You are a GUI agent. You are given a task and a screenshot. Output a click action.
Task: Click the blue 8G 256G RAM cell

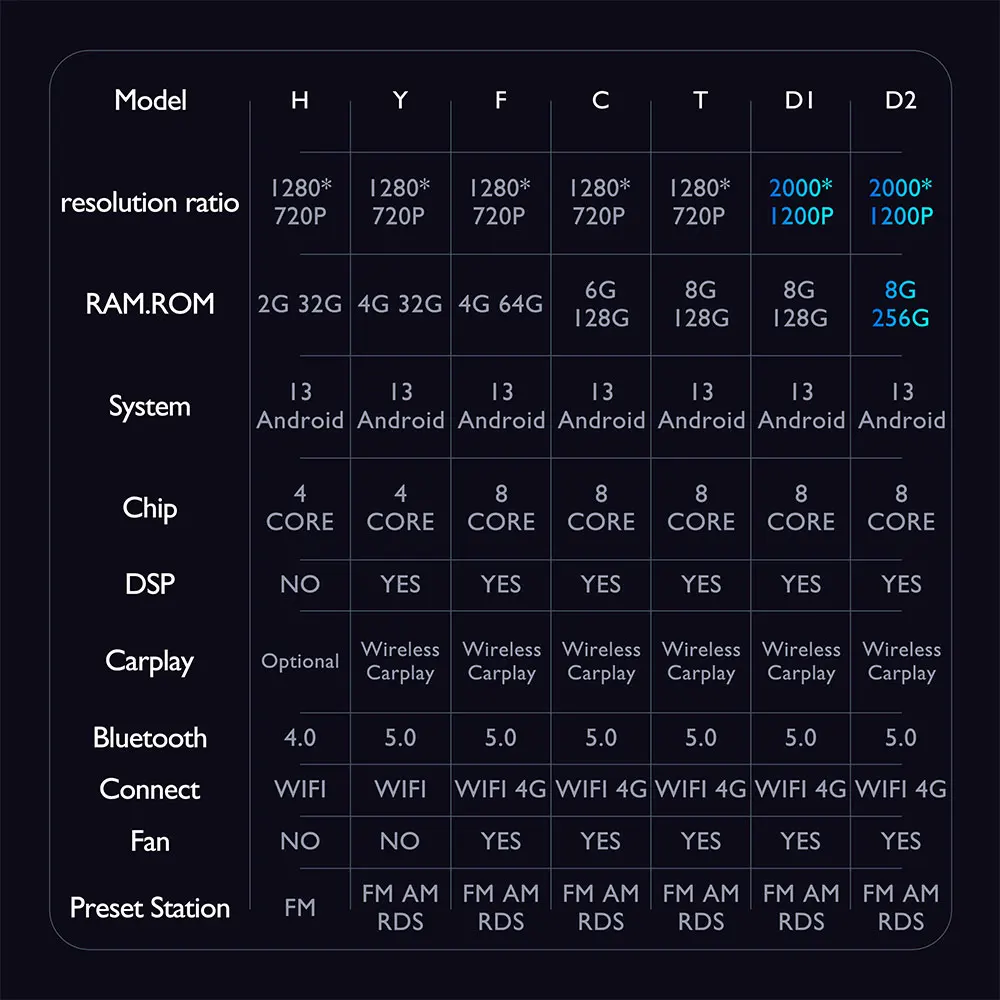tap(901, 304)
